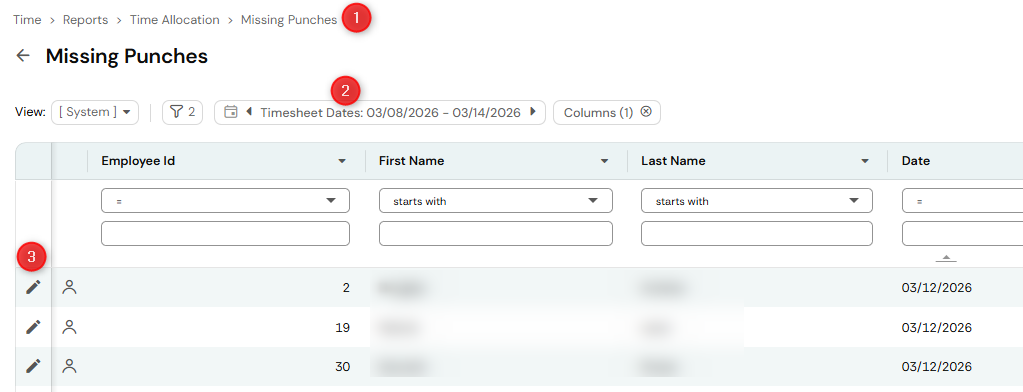Open Last Name column header menu arrow
This screenshot has height=392, width=1023.
click(x=865, y=161)
